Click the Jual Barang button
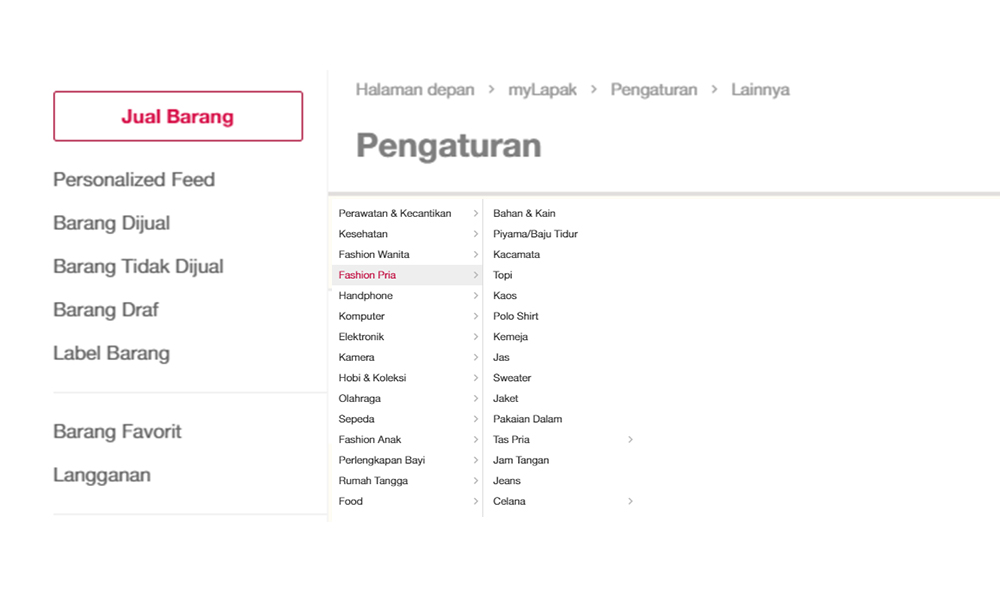This screenshot has height=600, width=1000. tap(178, 116)
